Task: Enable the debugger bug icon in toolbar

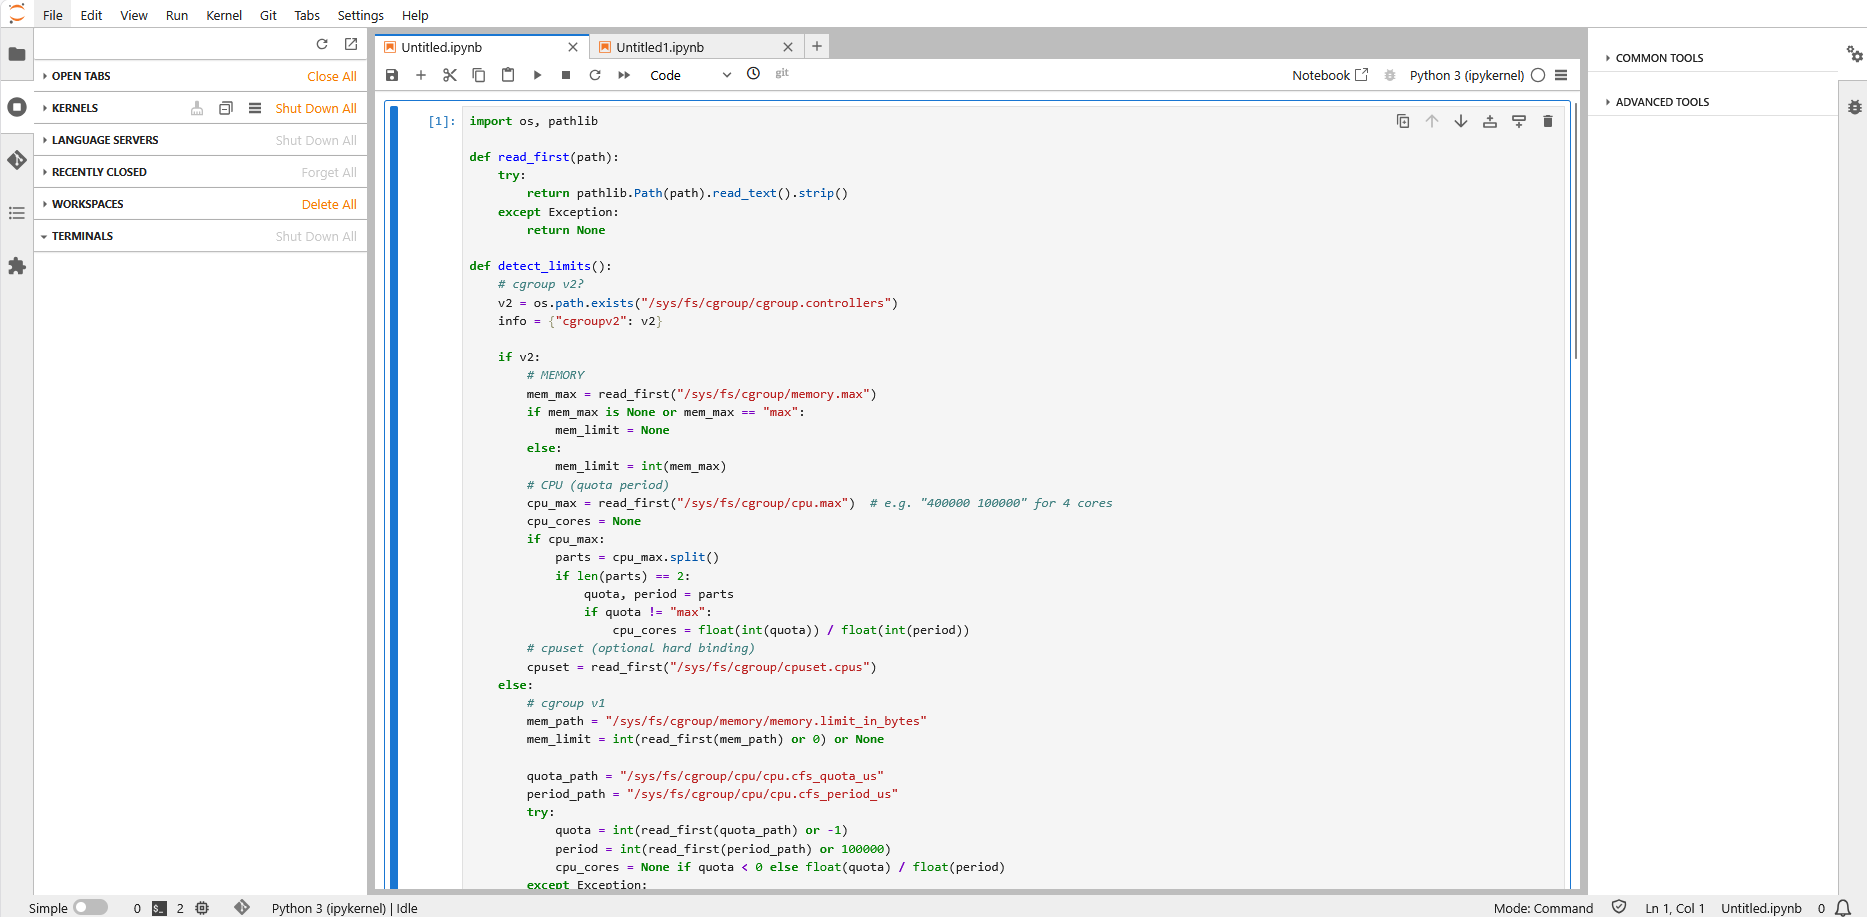Action: 1390,75
